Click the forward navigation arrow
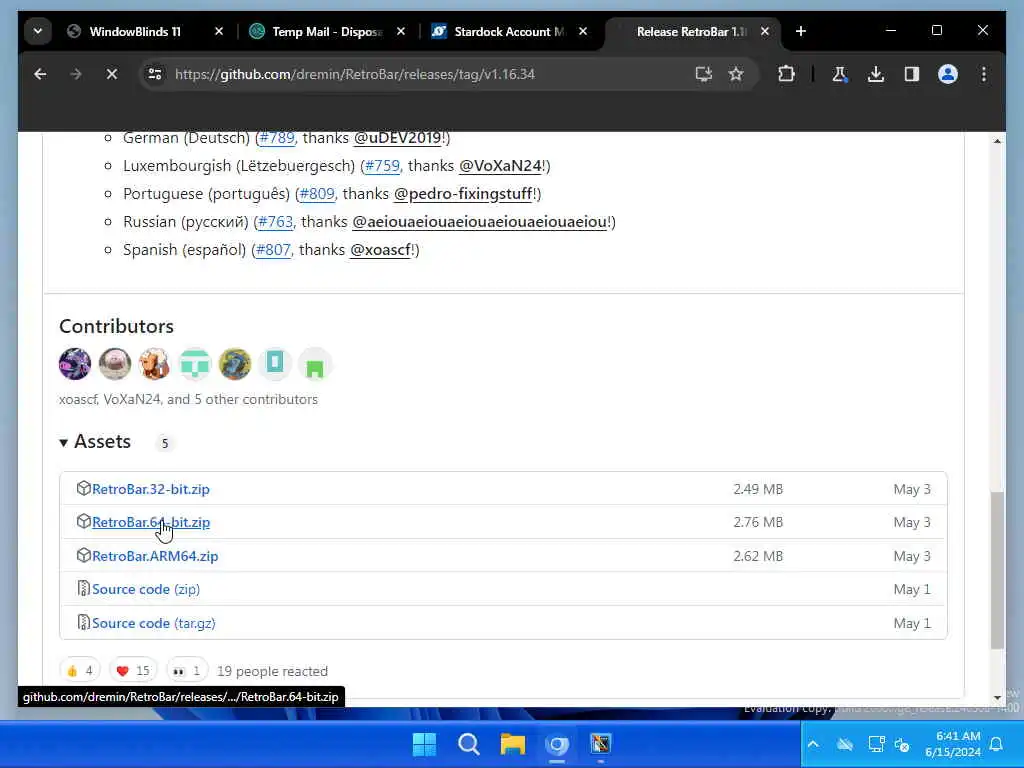 [76, 74]
